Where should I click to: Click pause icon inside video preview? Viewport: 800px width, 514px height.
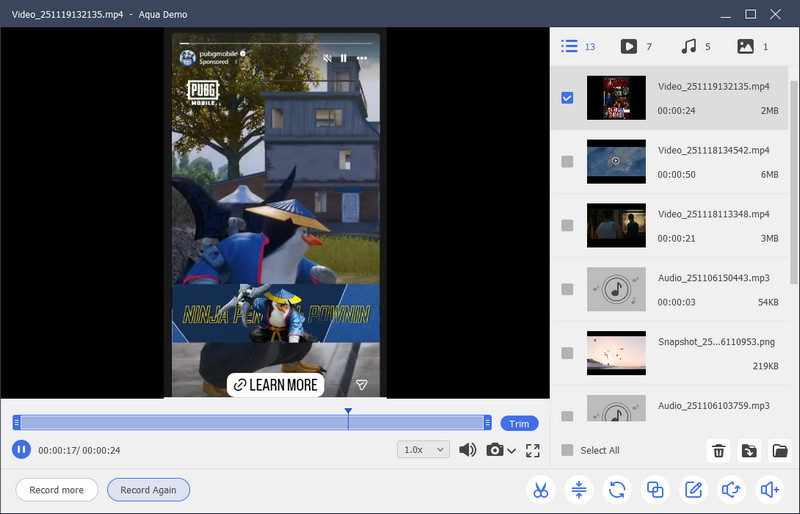point(343,58)
